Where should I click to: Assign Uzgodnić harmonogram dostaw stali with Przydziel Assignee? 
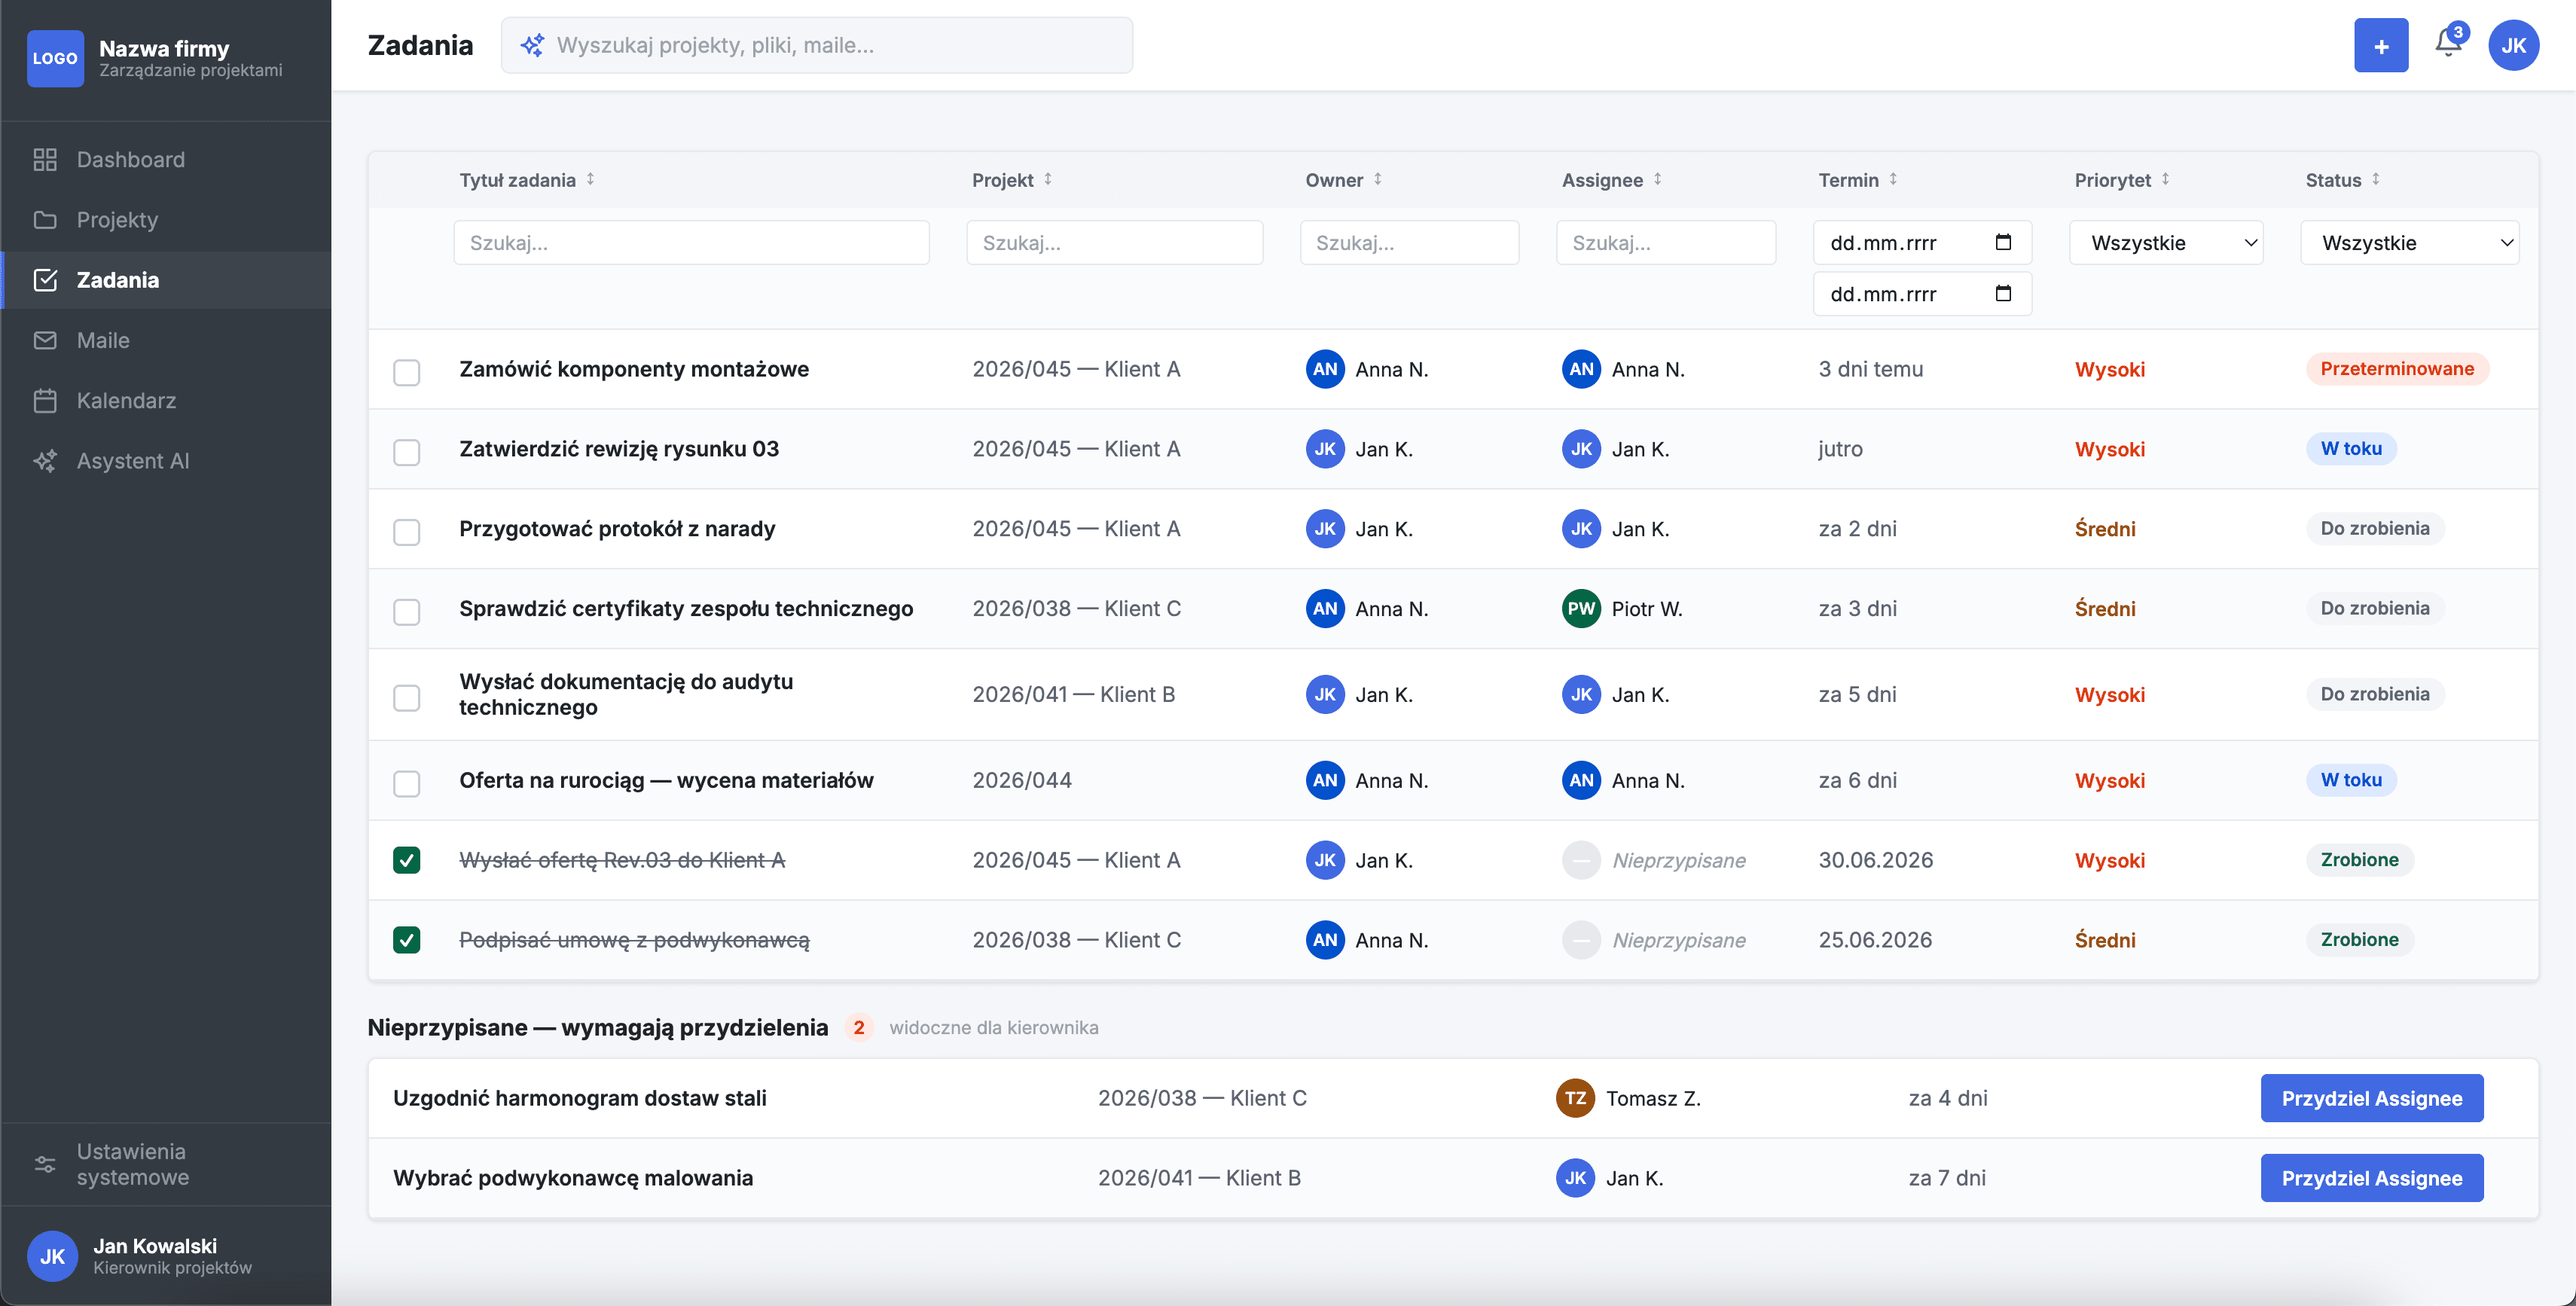pos(2371,1098)
